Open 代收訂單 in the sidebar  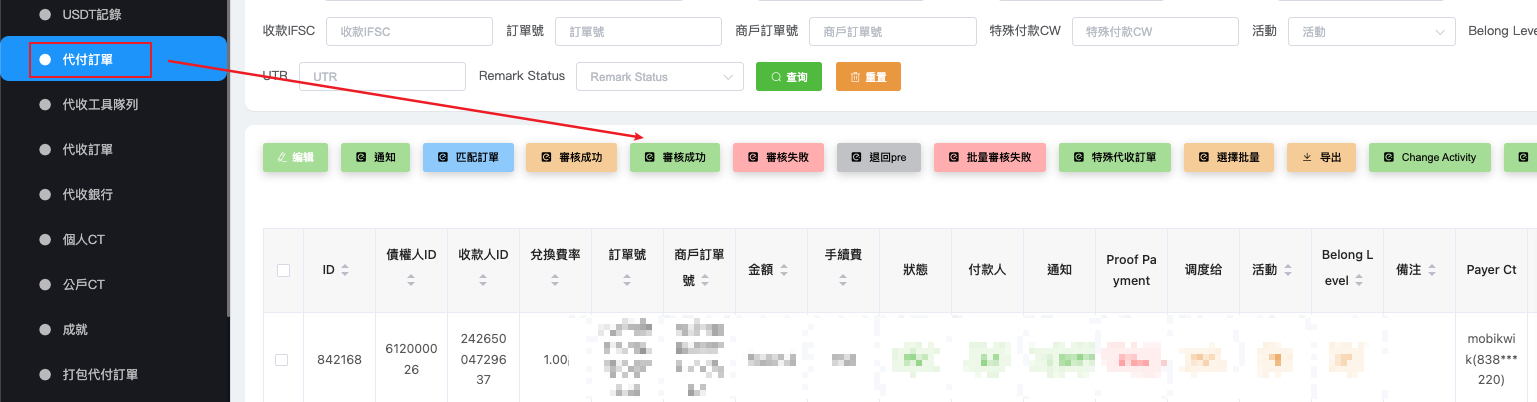coord(87,150)
